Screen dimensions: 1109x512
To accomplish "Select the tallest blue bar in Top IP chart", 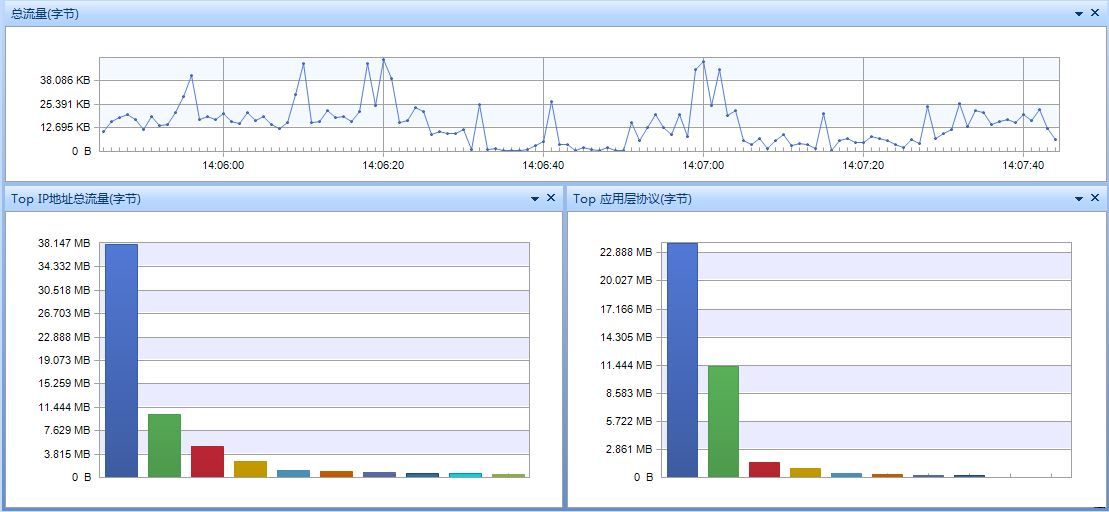I will click(x=121, y=360).
